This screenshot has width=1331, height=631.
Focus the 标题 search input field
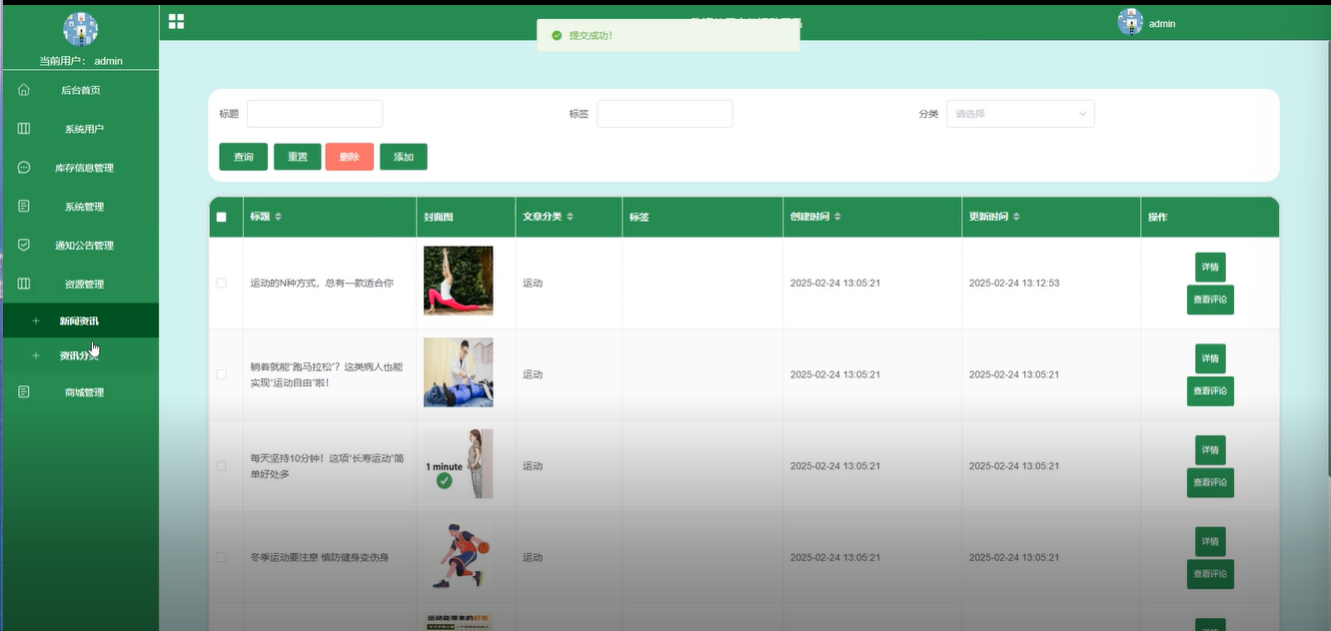click(315, 114)
